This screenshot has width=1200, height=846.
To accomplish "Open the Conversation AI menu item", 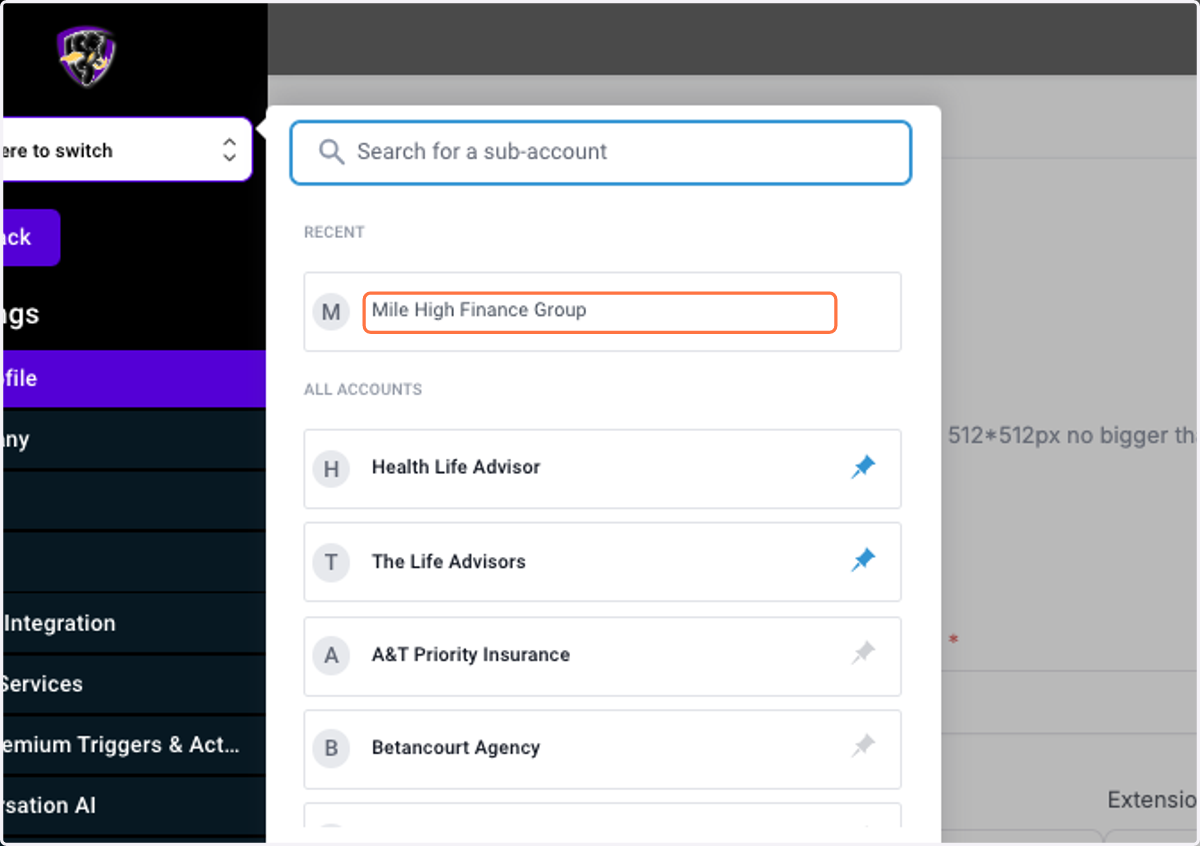I will [x=133, y=806].
